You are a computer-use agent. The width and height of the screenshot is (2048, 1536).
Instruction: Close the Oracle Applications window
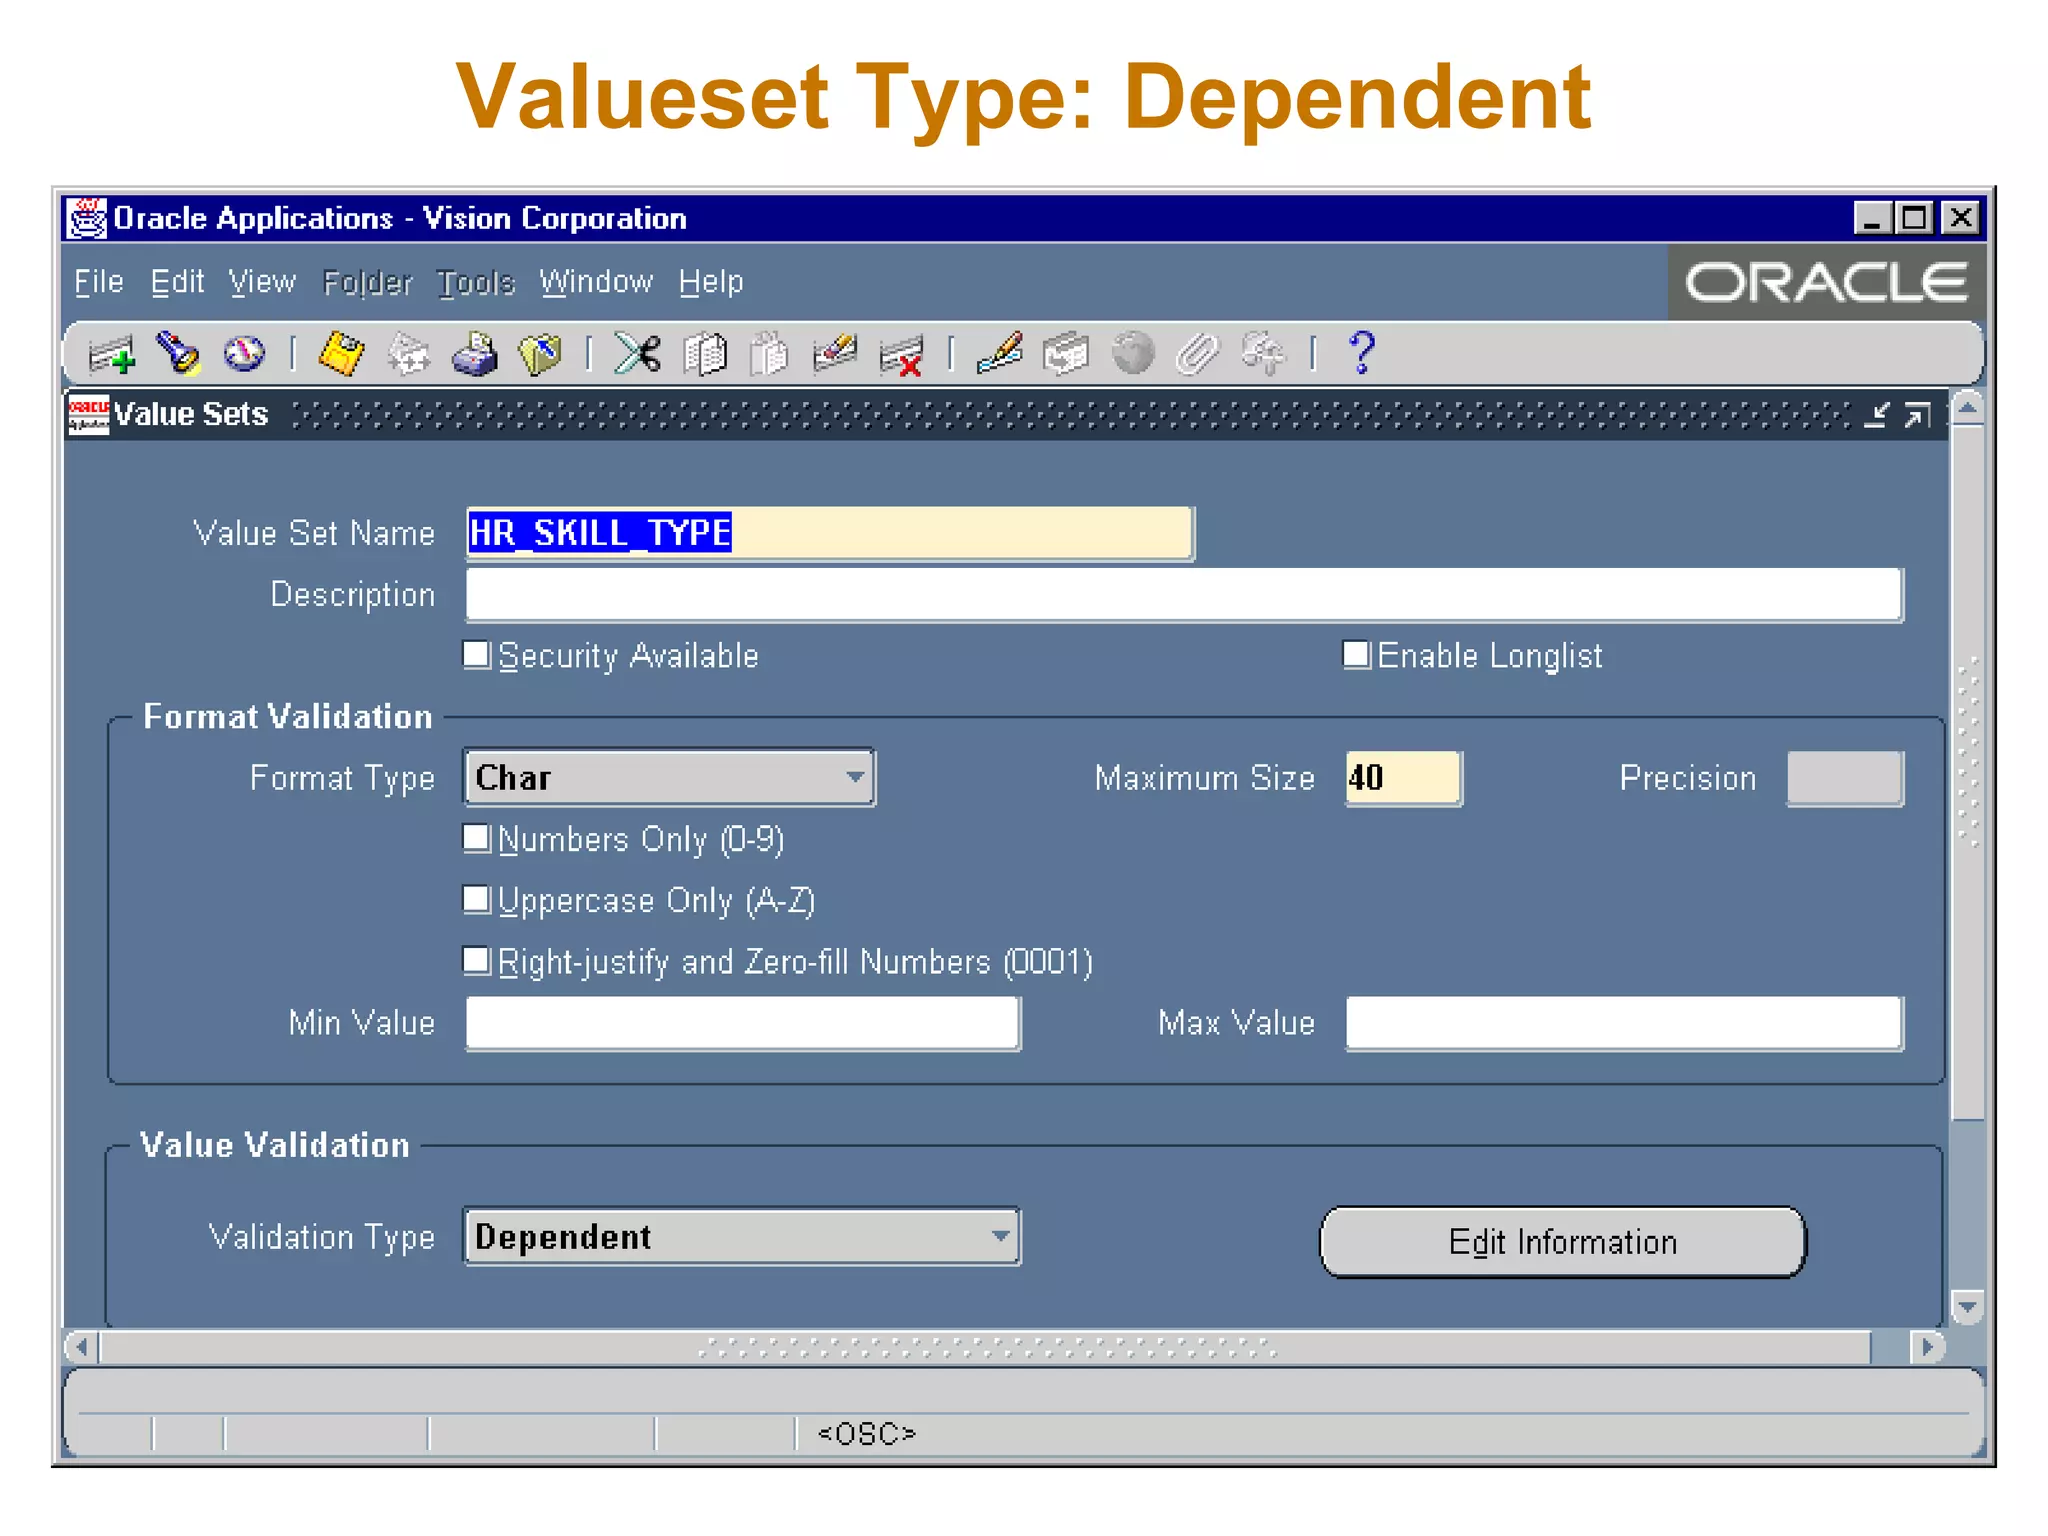1961,218
